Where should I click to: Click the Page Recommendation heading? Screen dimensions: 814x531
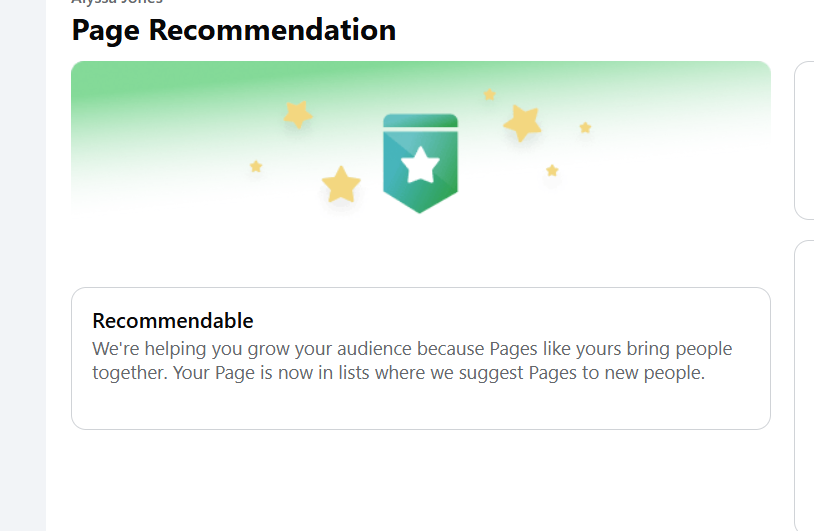coord(234,30)
